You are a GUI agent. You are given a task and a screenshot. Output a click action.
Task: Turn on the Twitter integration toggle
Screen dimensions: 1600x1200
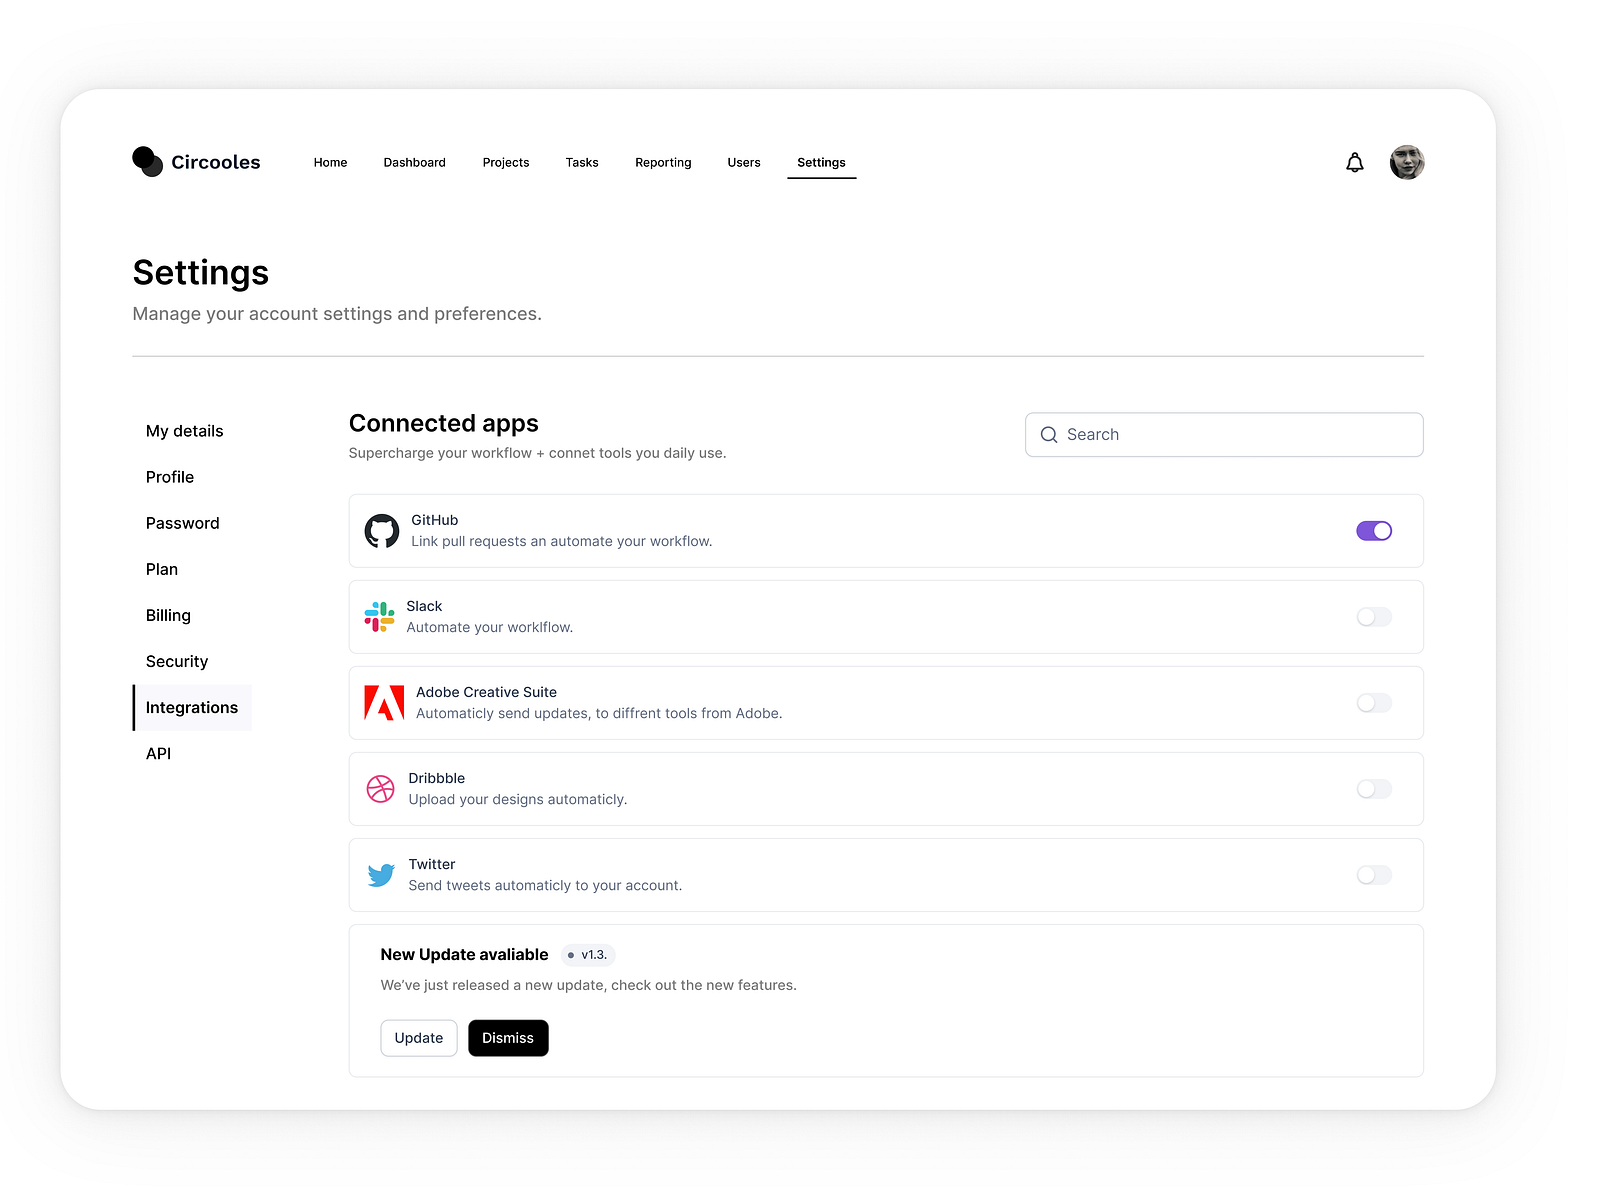(1374, 874)
